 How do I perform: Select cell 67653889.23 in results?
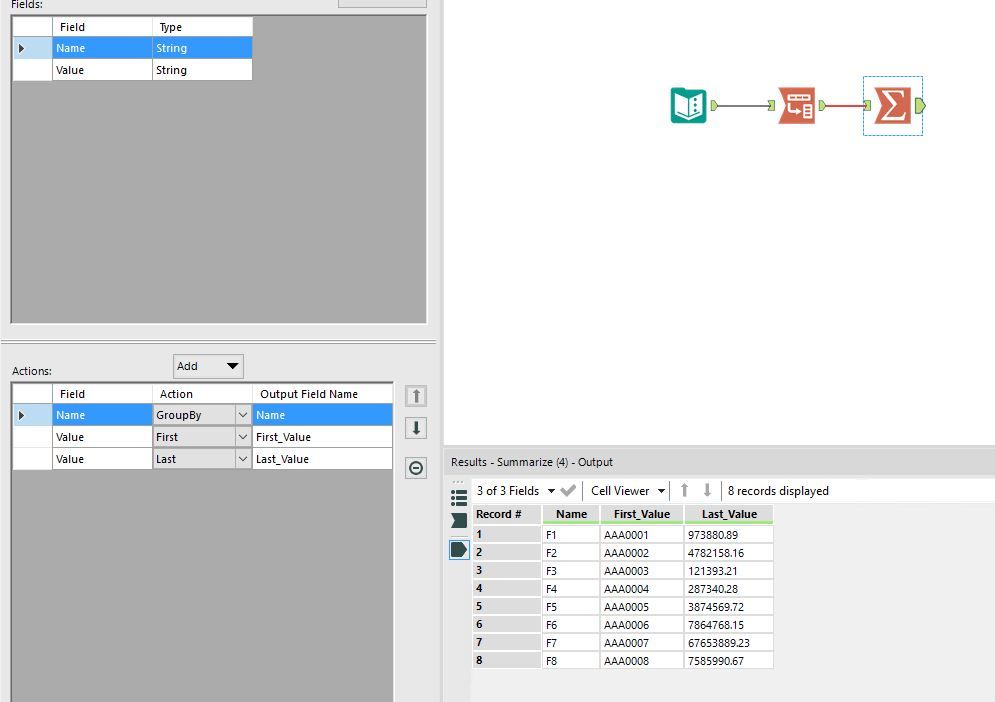(x=729, y=643)
